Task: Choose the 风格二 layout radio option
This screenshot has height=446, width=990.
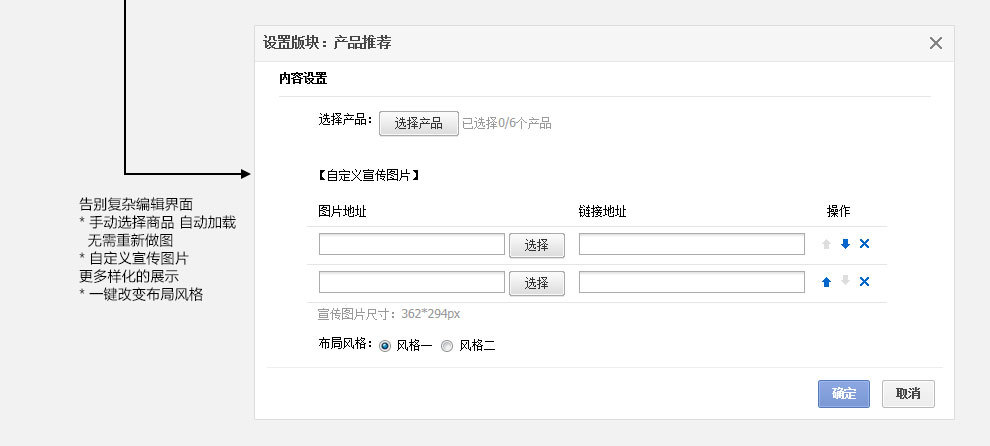Action: (447, 346)
